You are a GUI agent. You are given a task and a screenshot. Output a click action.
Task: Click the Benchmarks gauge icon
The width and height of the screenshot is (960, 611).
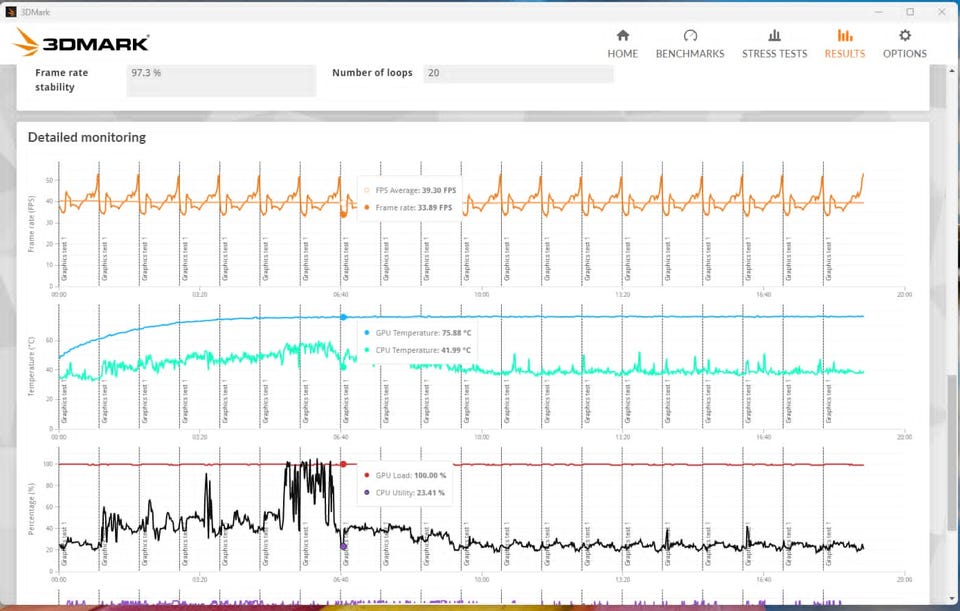point(690,35)
